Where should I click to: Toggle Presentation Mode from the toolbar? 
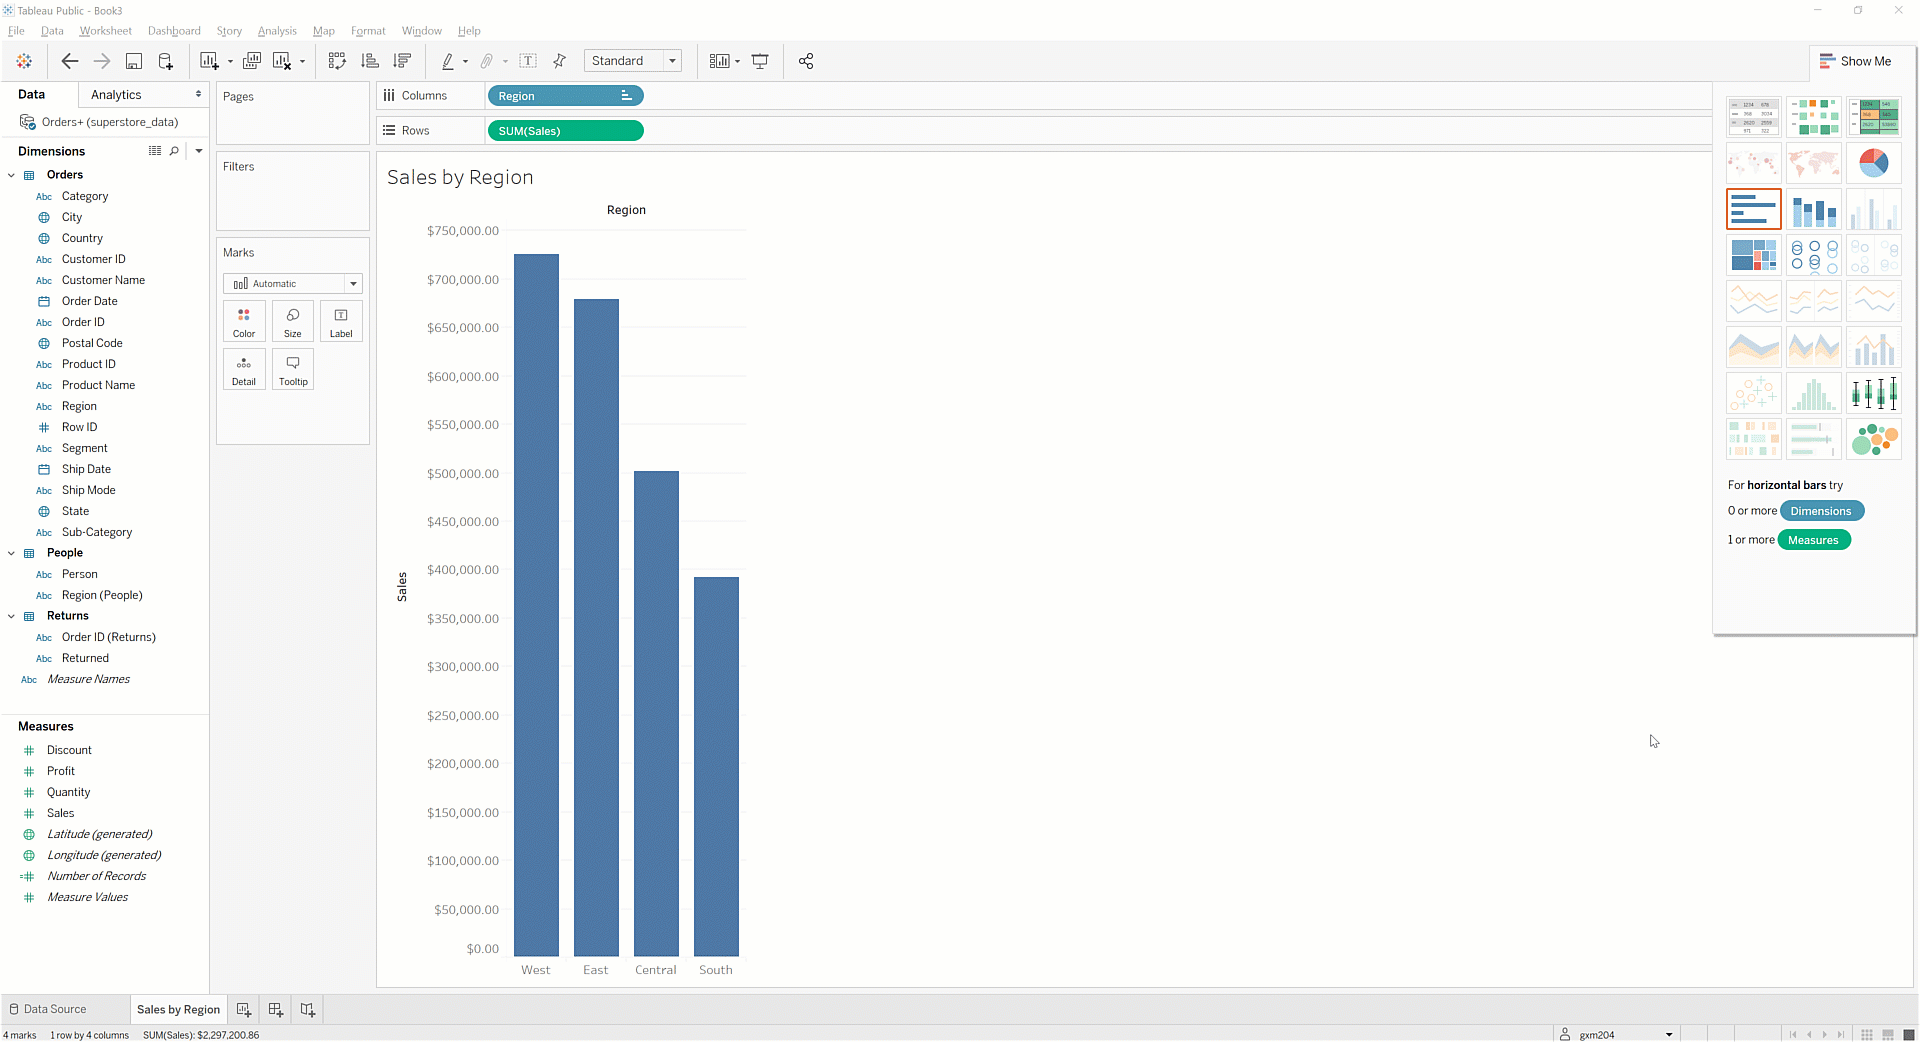(x=760, y=61)
